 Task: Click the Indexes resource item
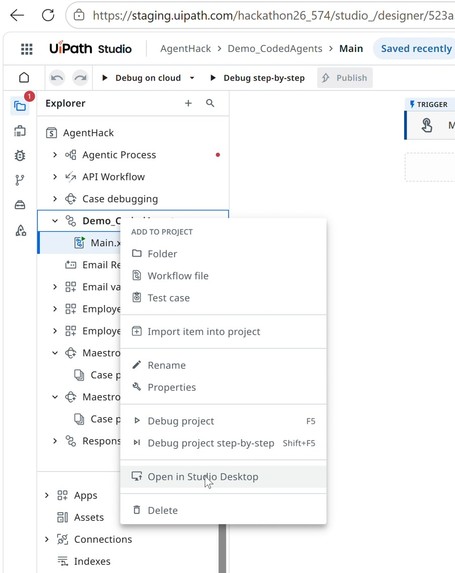(x=92, y=561)
